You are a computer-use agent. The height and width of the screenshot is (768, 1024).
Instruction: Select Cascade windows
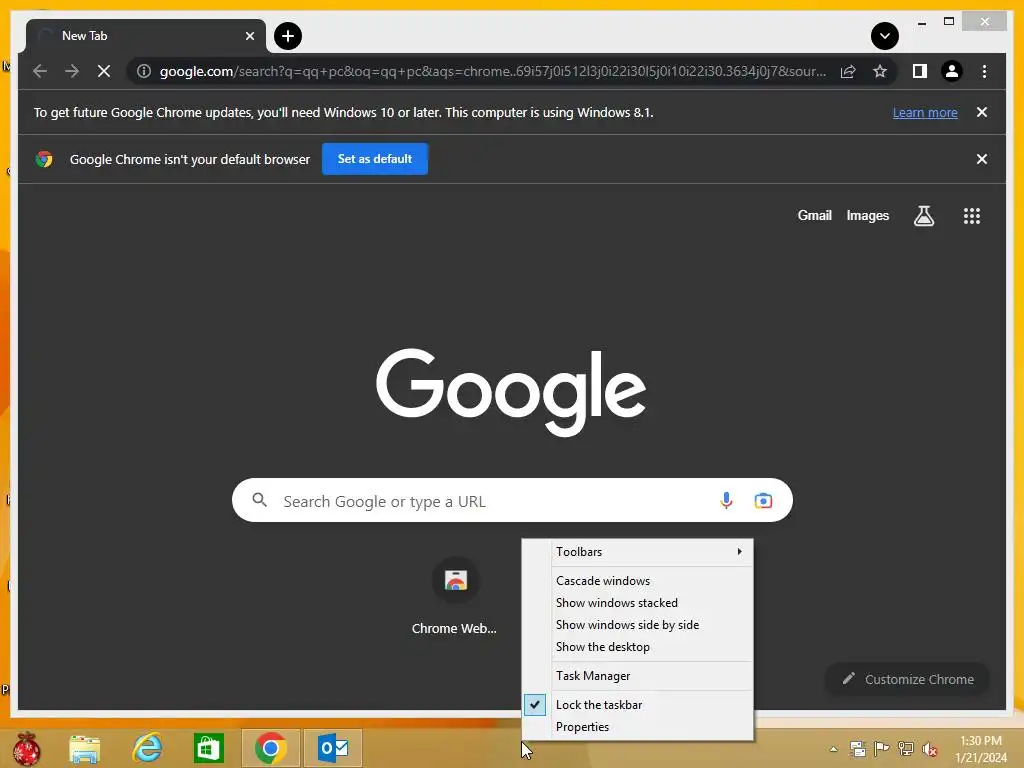pos(637,581)
